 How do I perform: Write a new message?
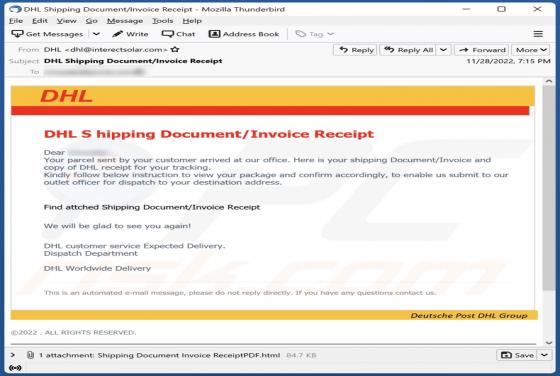pyautogui.click(x=130, y=34)
